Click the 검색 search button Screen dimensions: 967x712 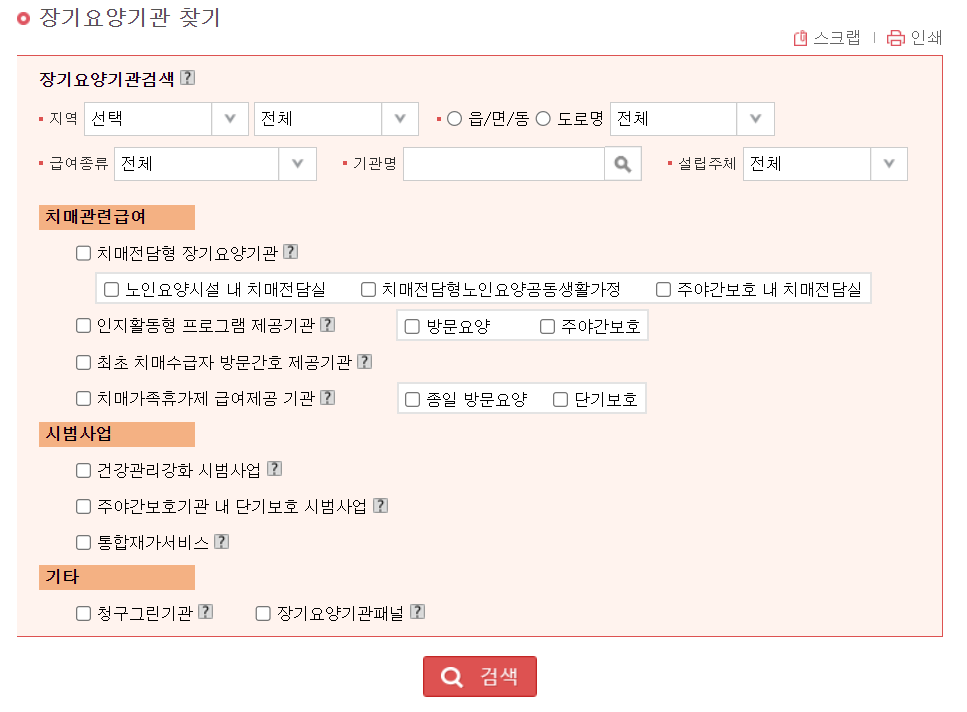479,676
